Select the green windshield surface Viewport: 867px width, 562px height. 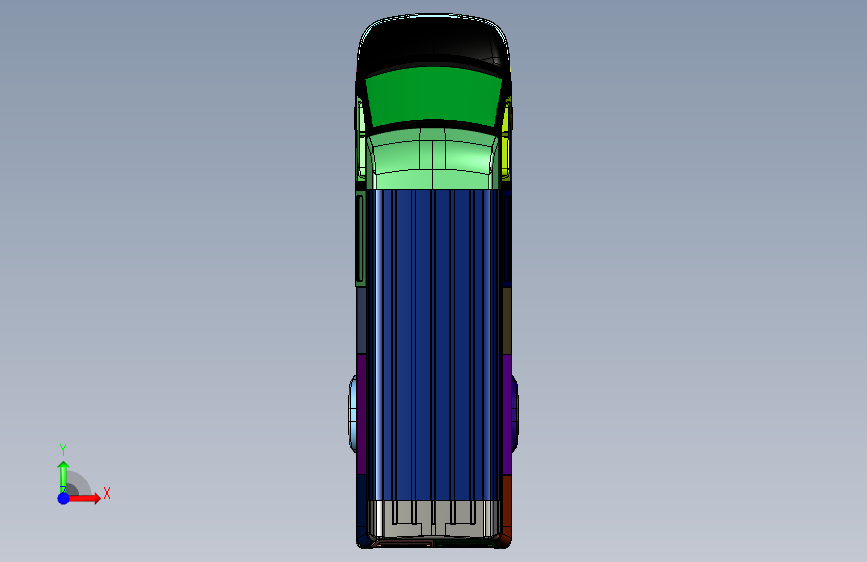coord(434,95)
